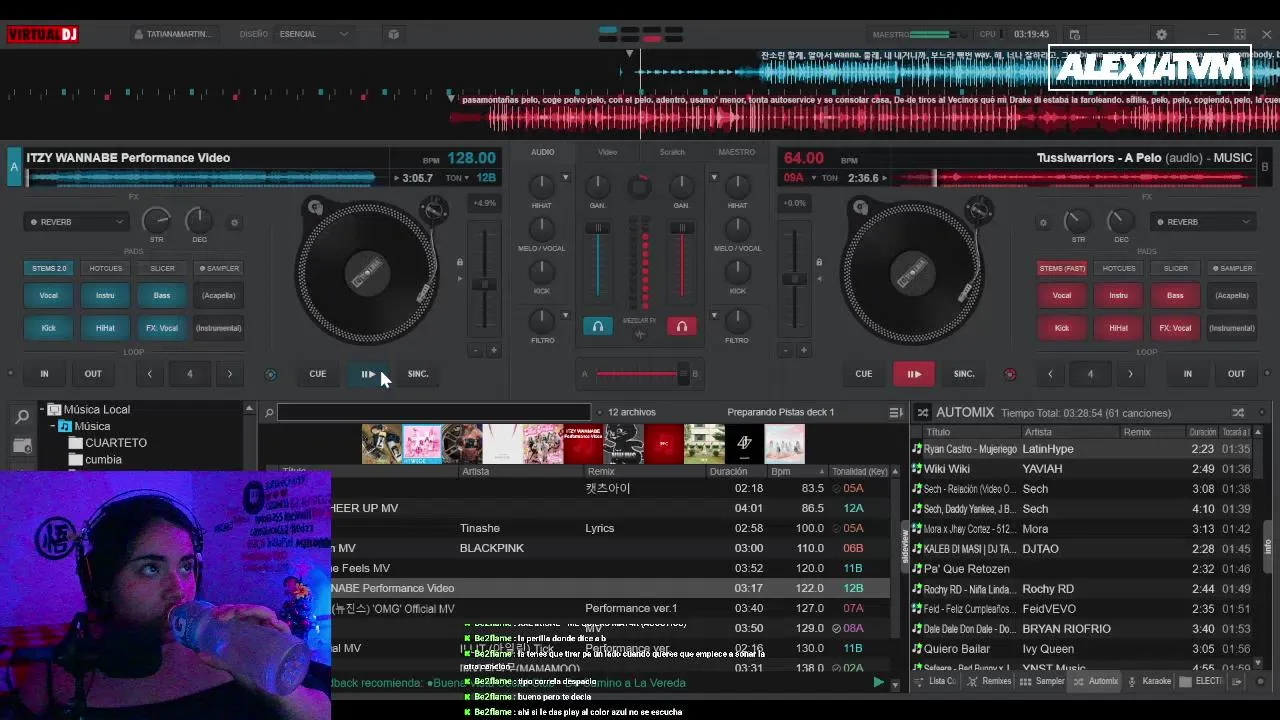Click the browser search magnifier icon

coord(269,413)
